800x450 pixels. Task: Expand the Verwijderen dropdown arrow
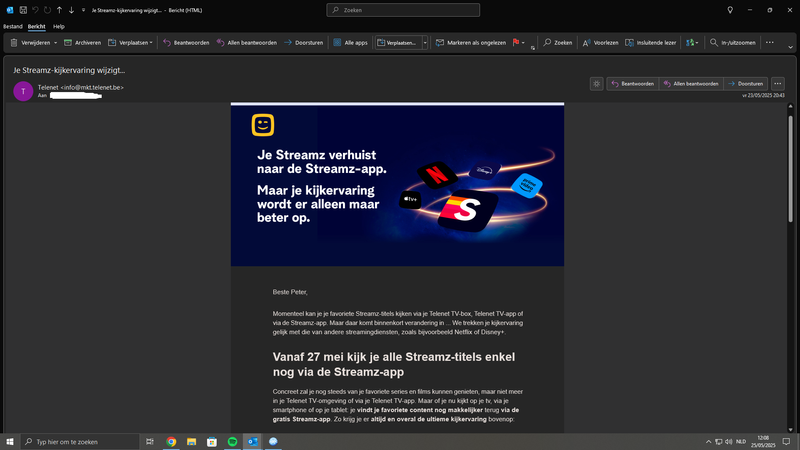pyautogui.click(x=55, y=43)
